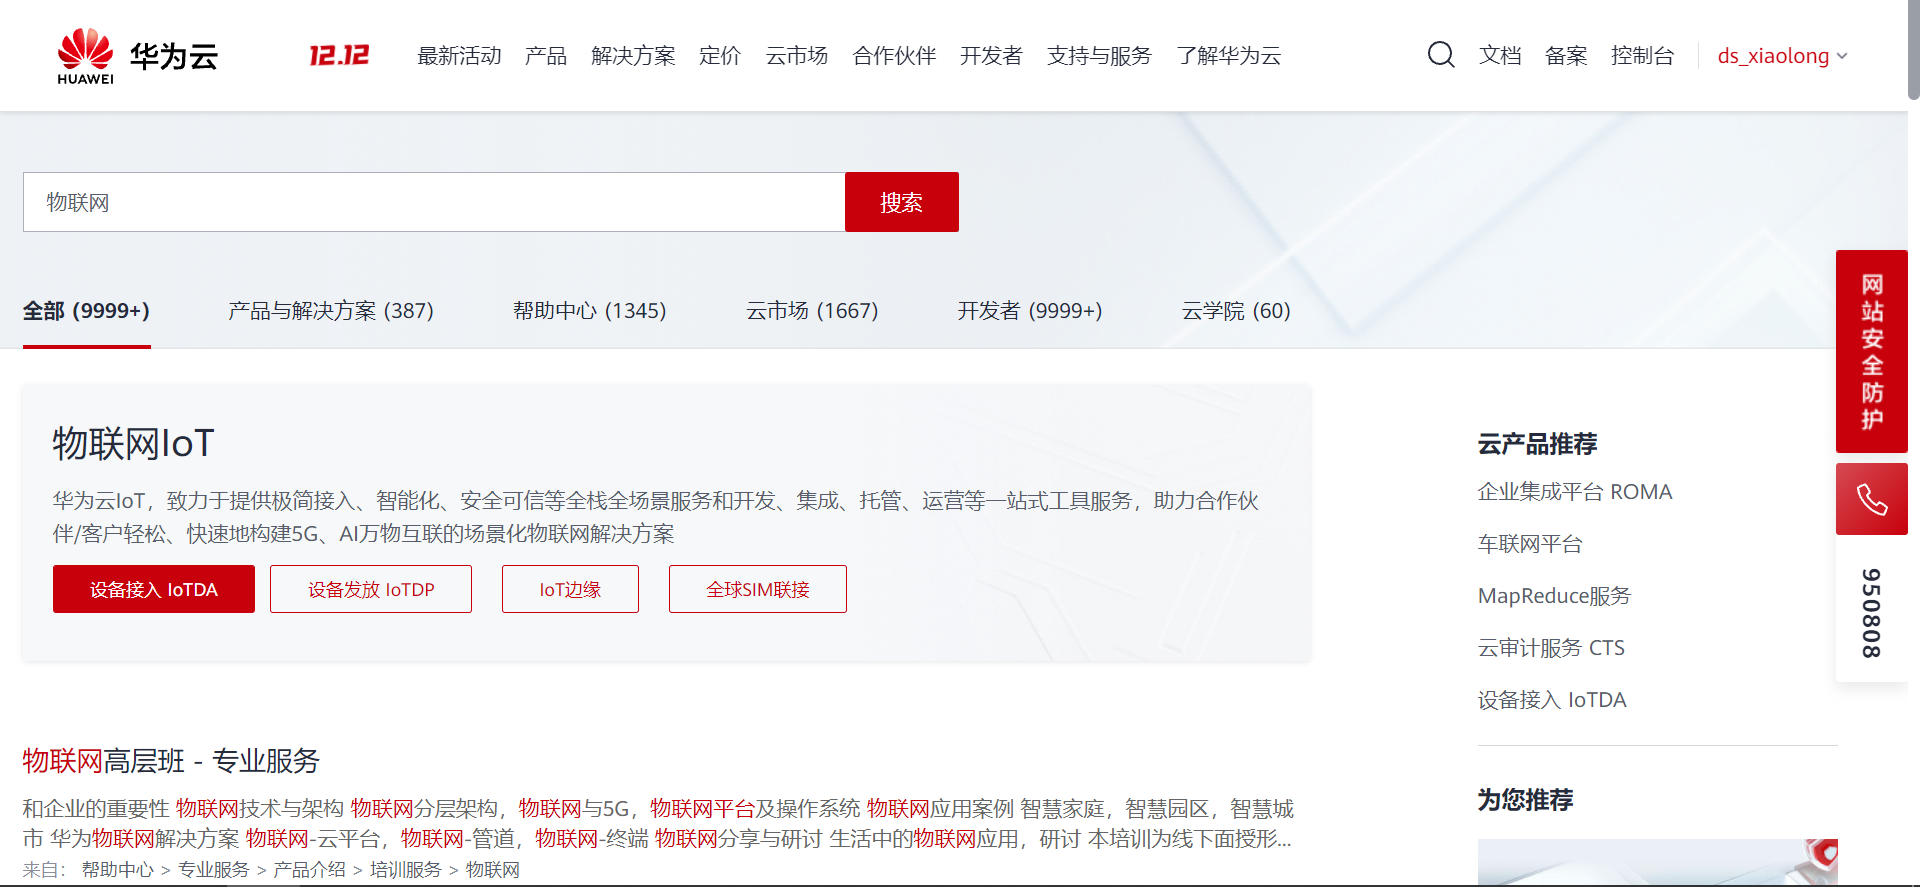Open recommended 车联网平台
The width and height of the screenshot is (1920, 887).
click(x=1530, y=544)
